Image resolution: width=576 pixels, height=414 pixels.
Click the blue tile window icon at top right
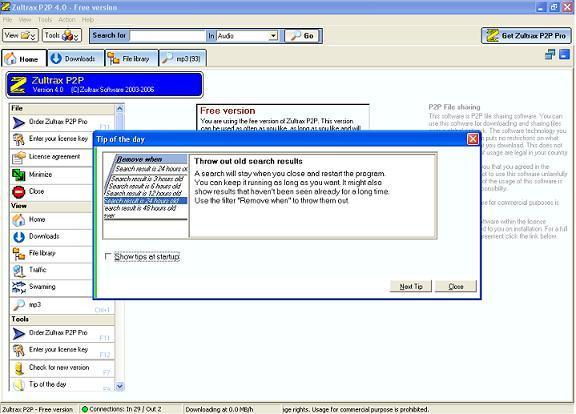pyautogui.click(x=564, y=55)
